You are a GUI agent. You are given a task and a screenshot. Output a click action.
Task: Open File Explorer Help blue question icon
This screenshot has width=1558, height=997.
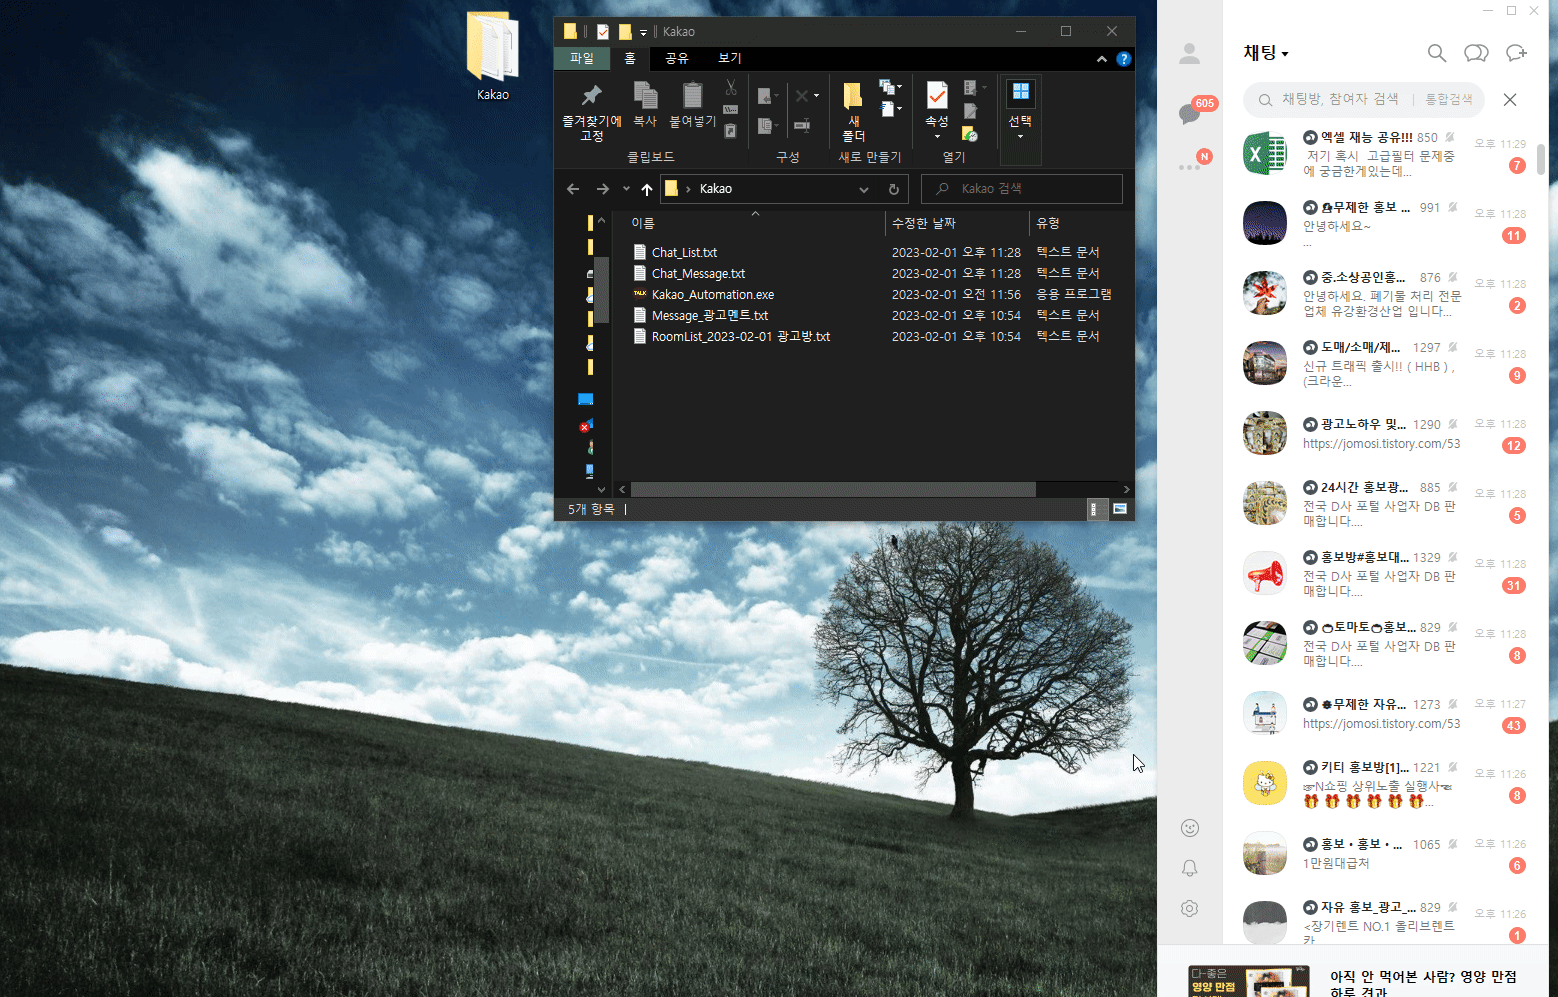tap(1123, 59)
